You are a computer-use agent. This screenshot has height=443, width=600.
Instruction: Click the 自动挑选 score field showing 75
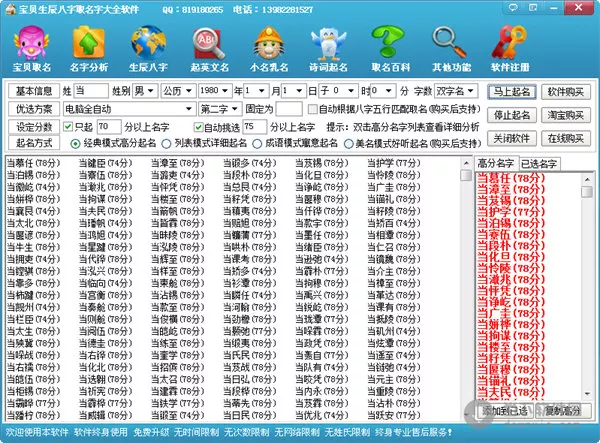point(254,127)
